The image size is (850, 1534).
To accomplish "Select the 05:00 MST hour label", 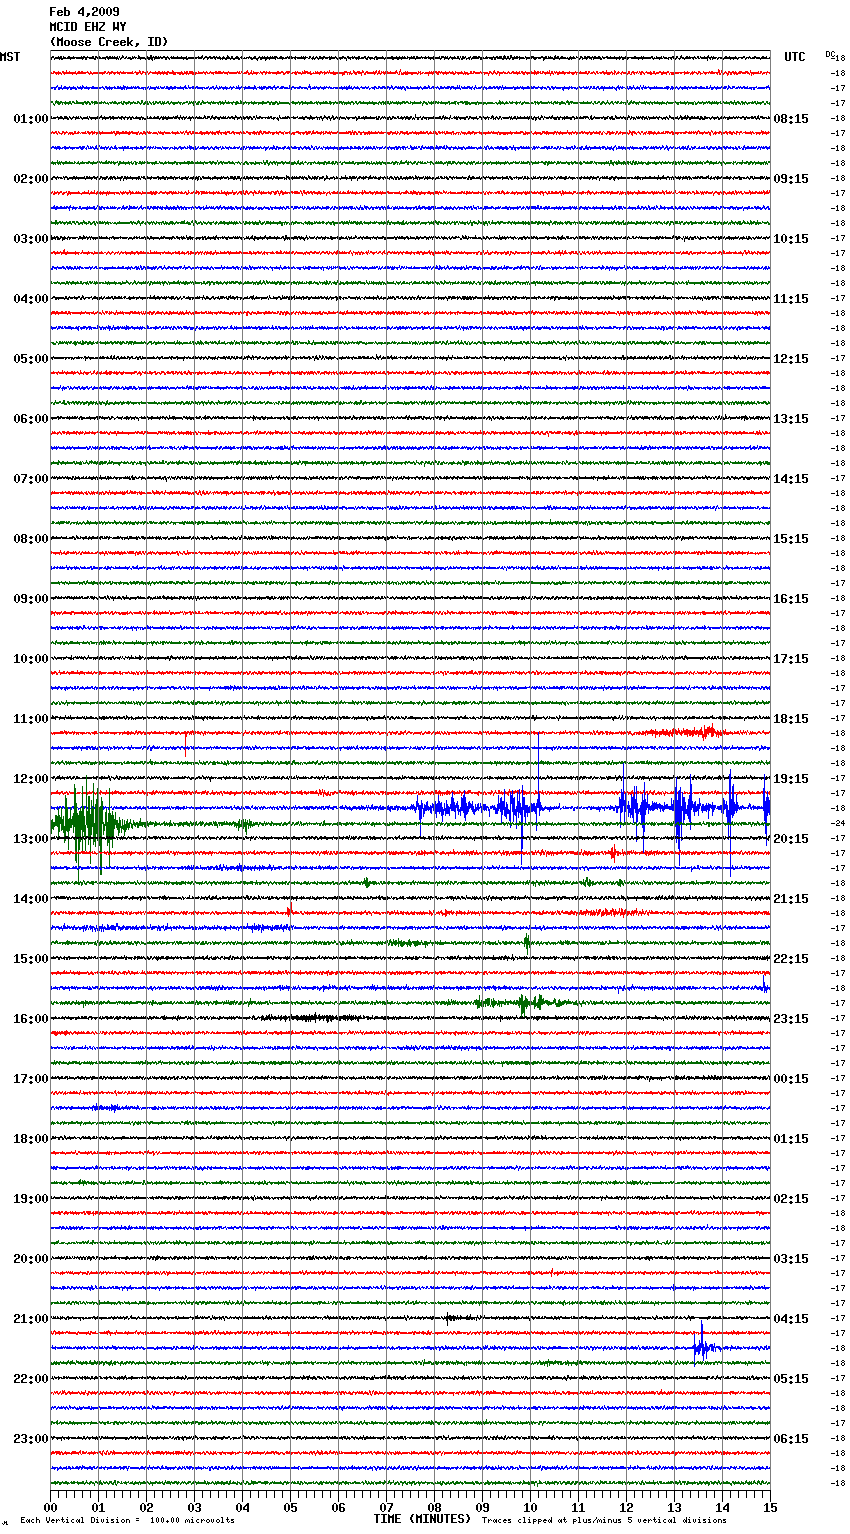I will 30,359.
